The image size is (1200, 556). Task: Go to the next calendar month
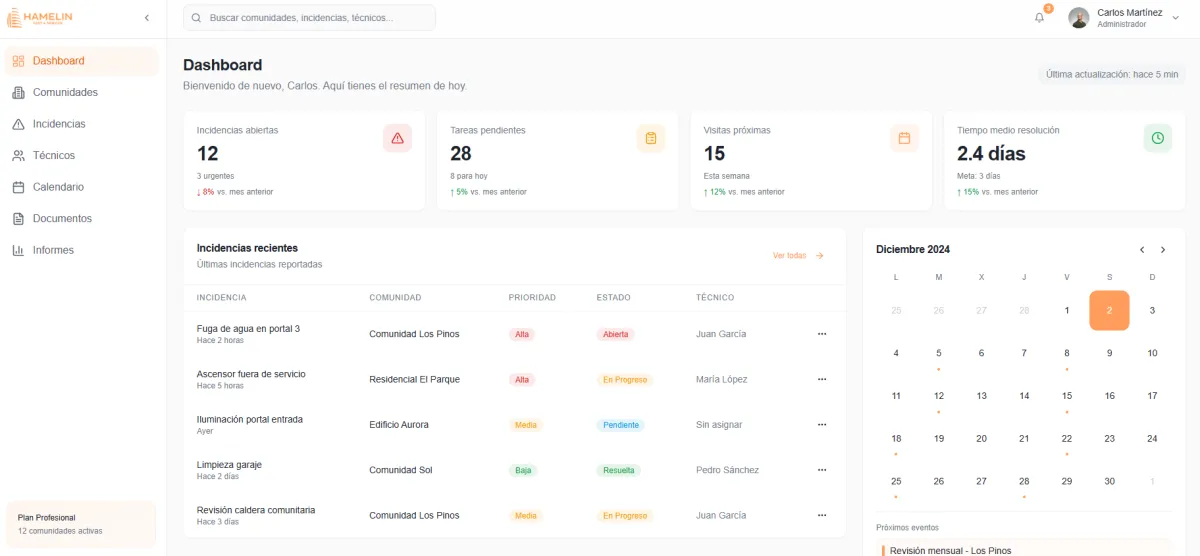tap(1163, 250)
